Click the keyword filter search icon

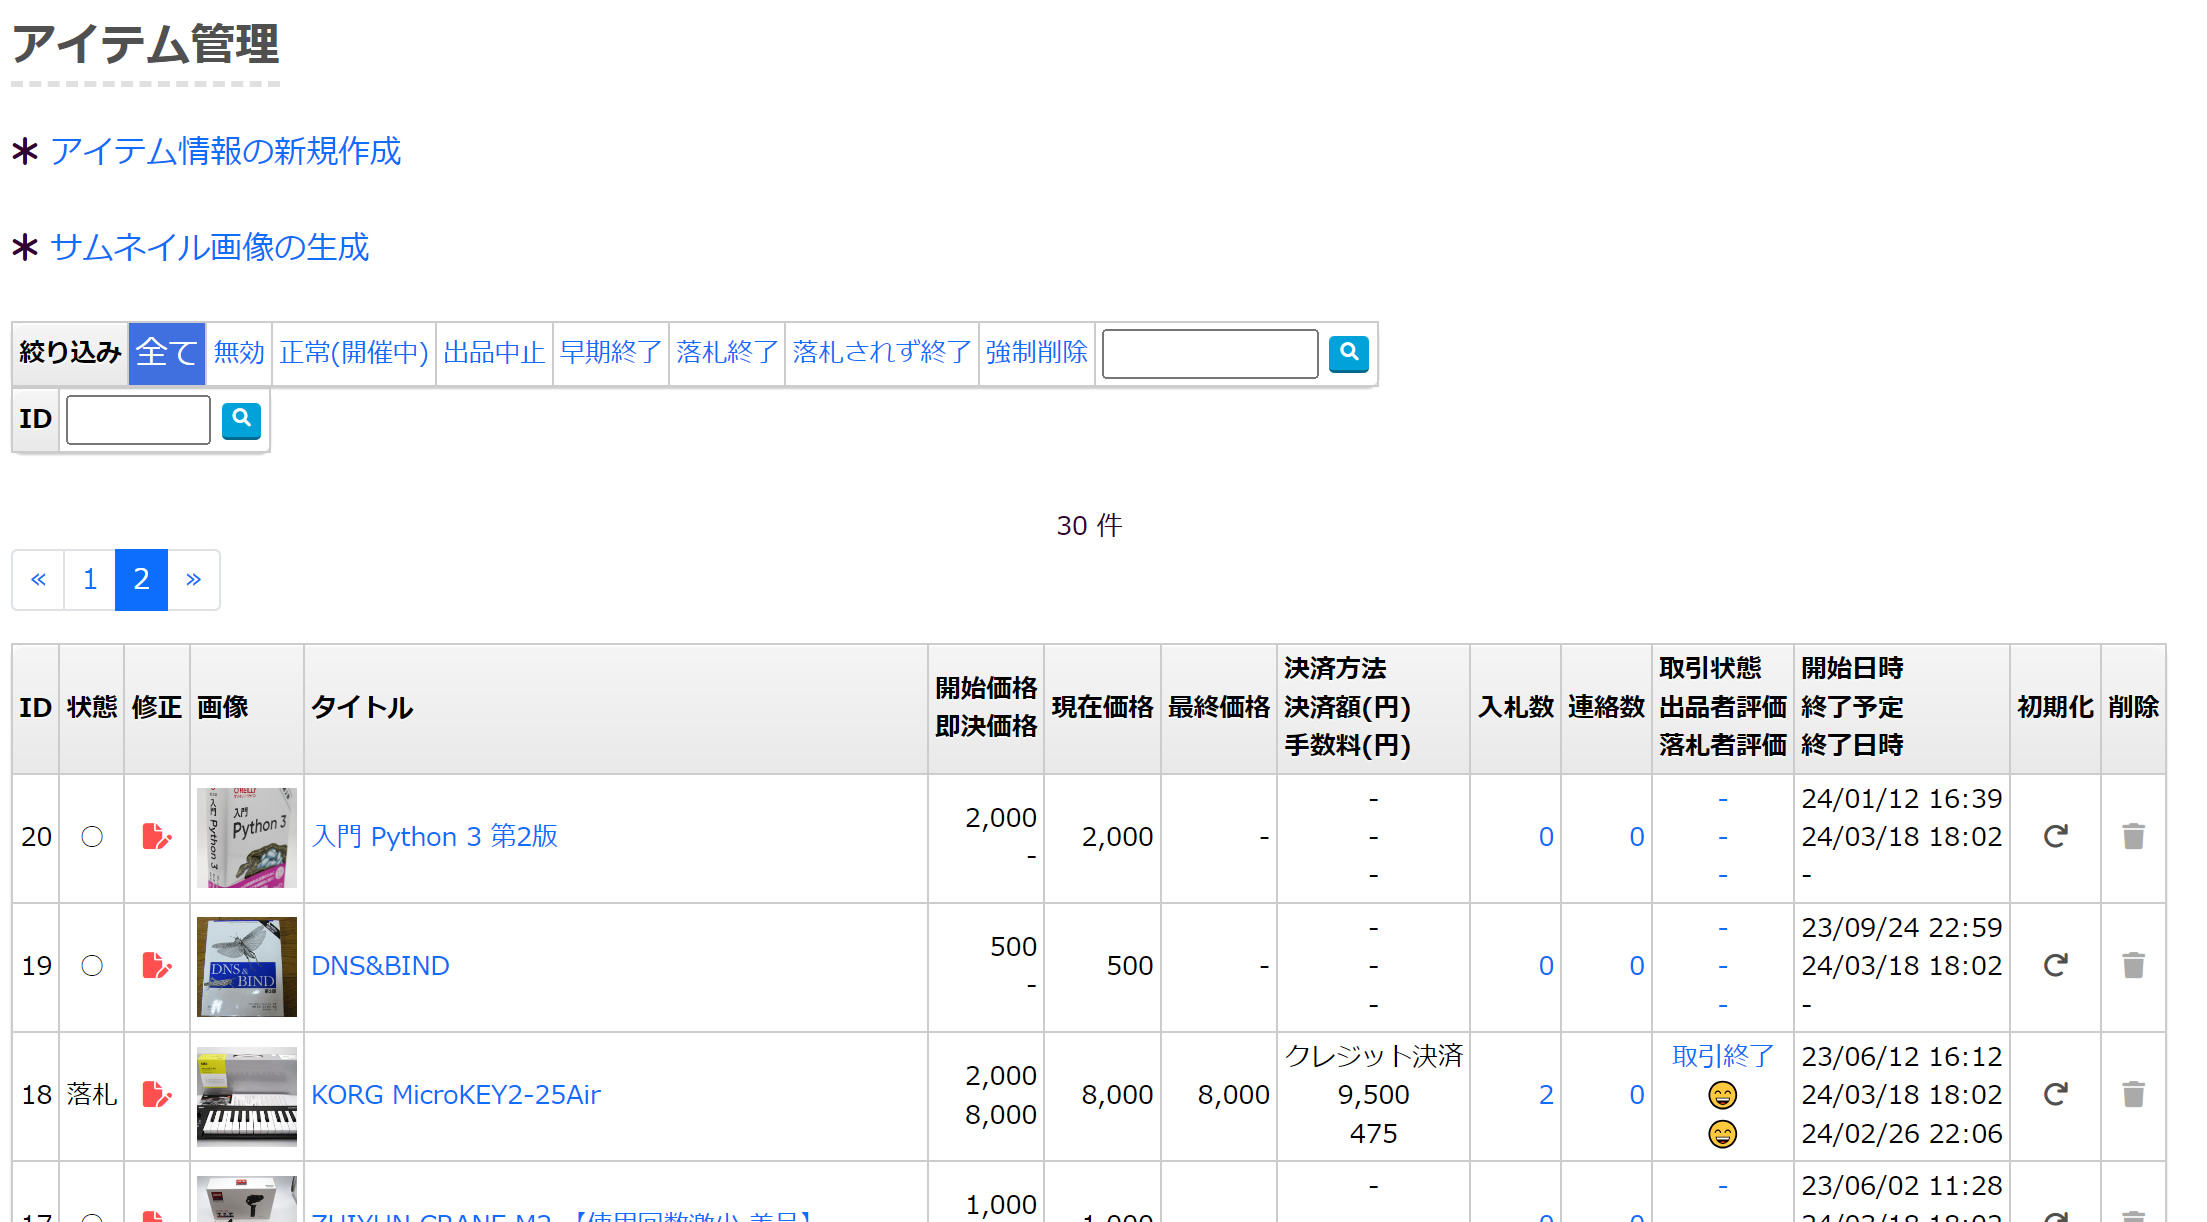click(1348, 353)
